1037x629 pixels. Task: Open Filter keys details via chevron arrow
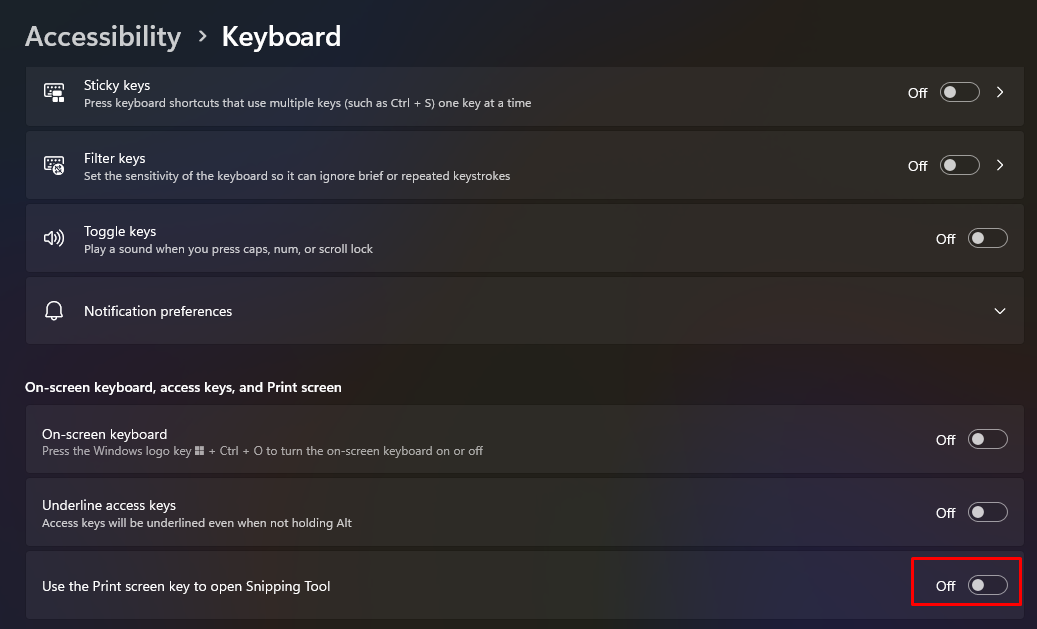pos(1000,165)
